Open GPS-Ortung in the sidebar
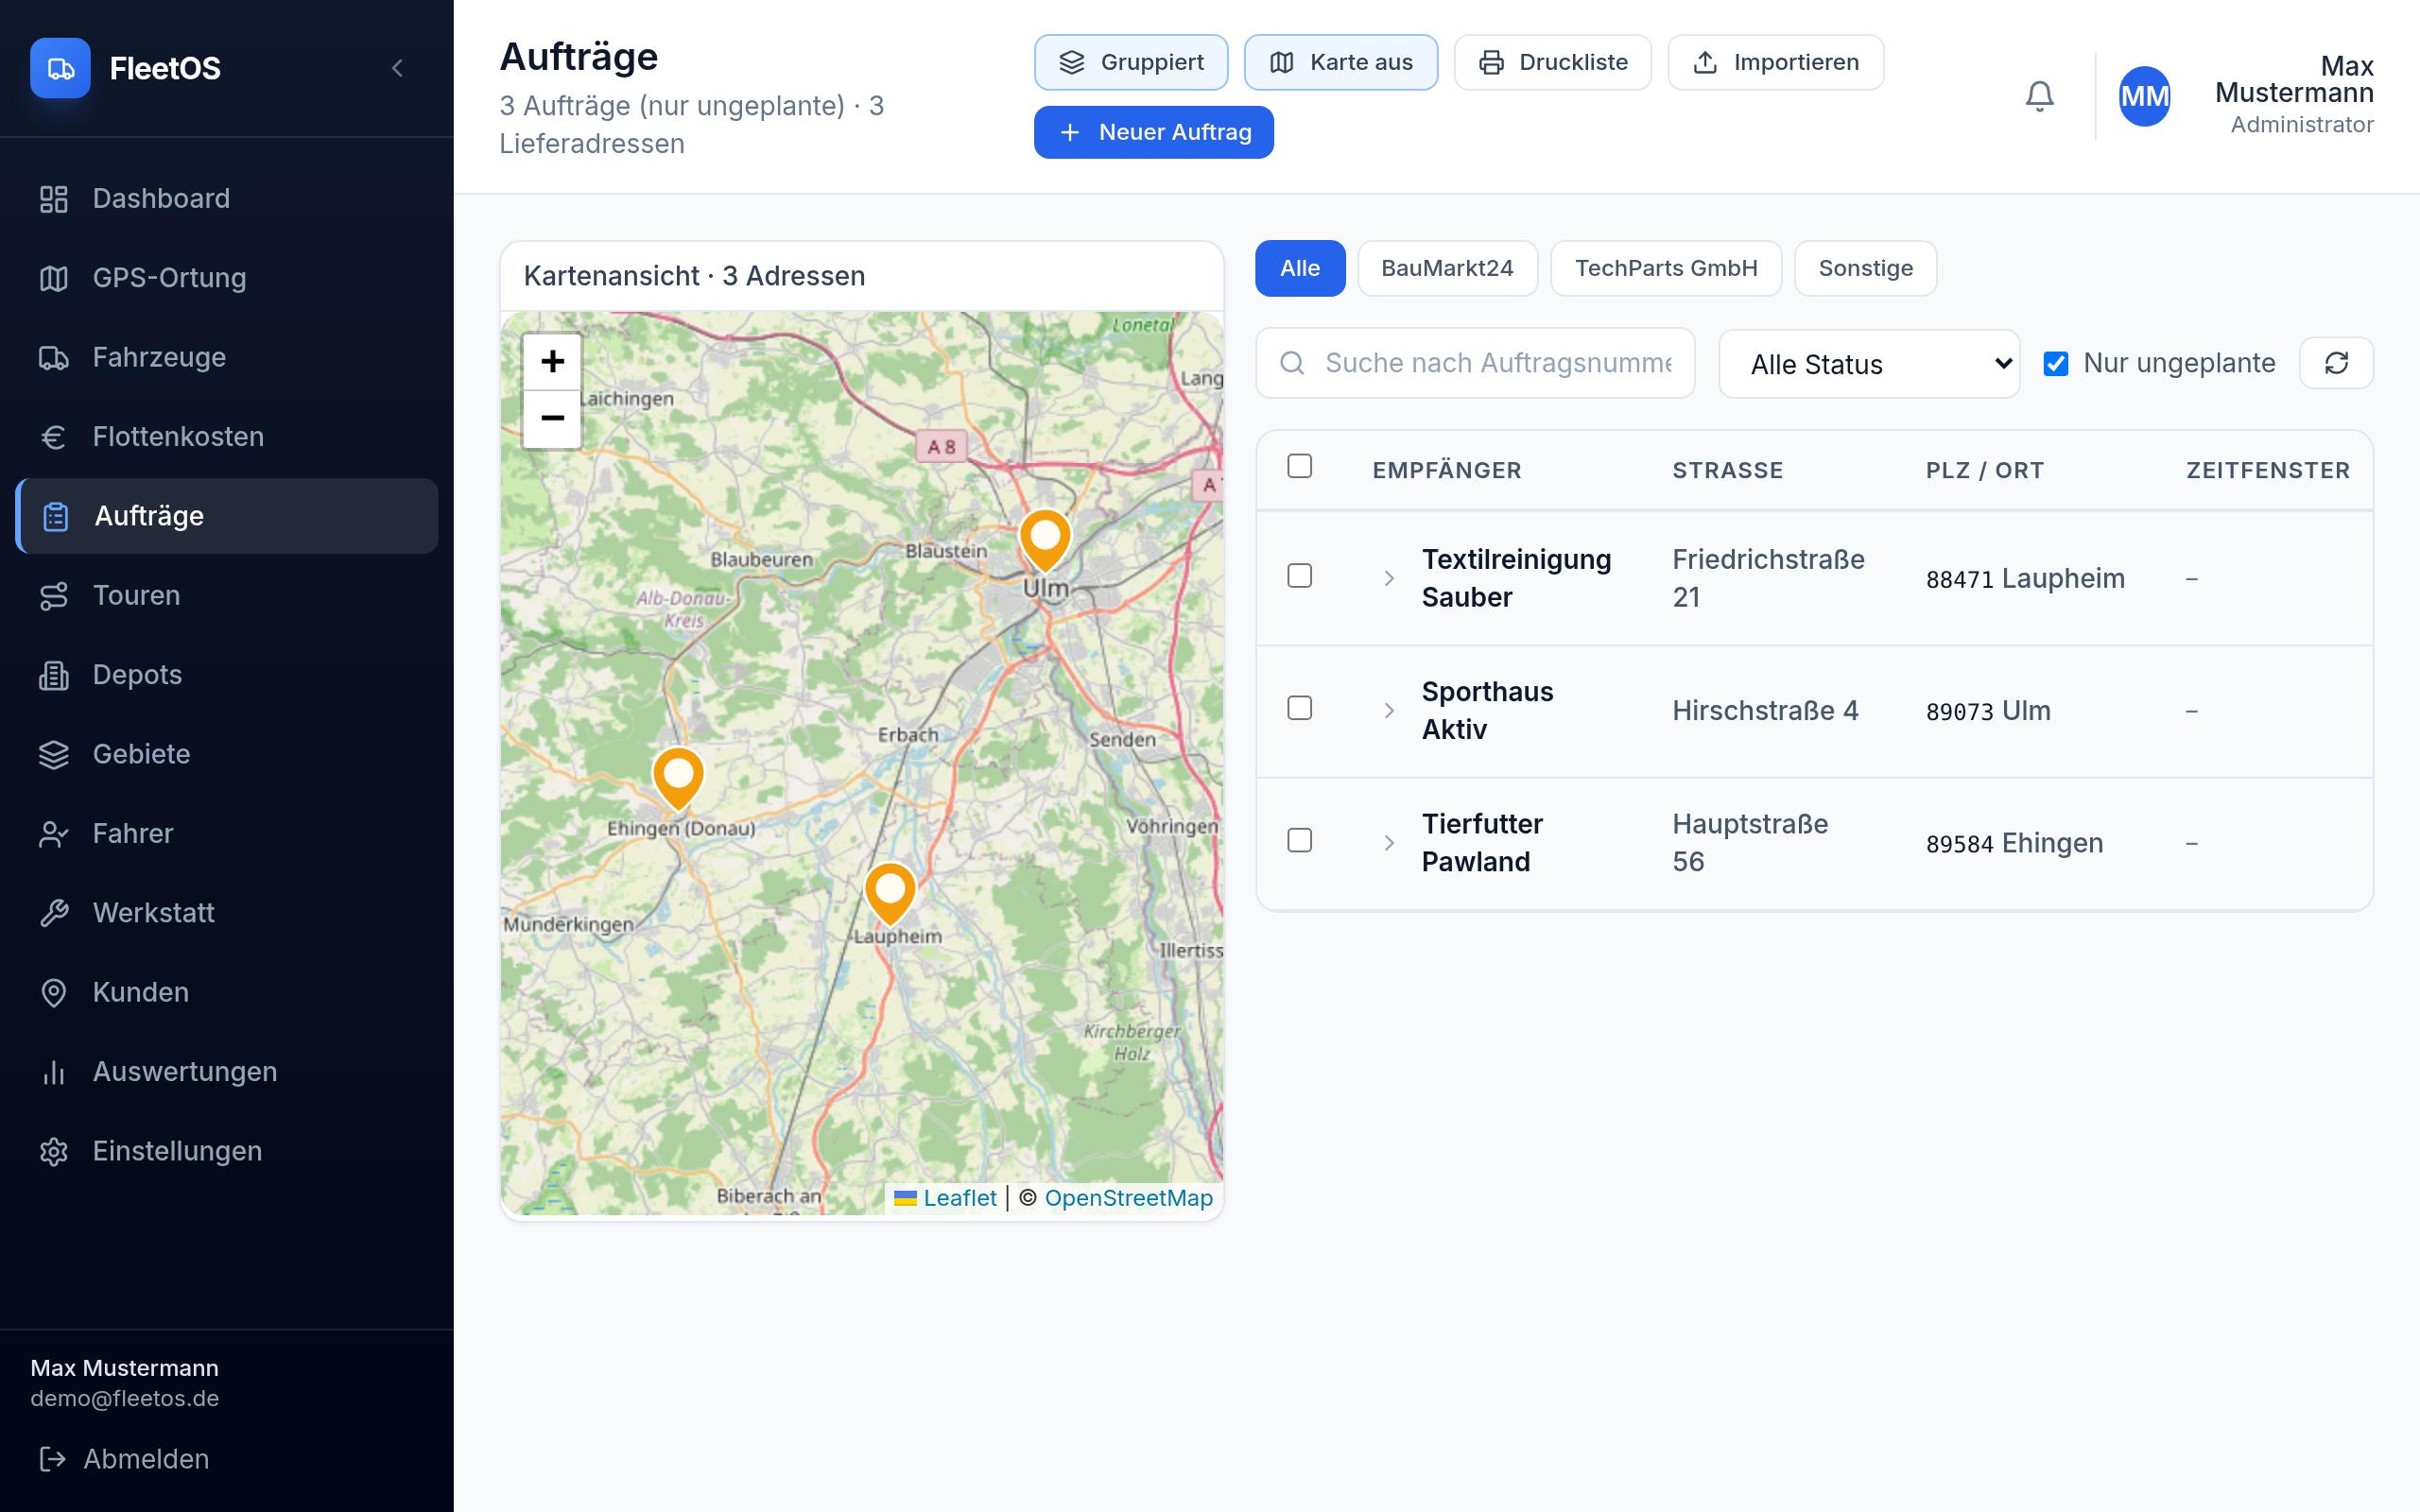Screen dimensions: 2420x1512 click(227, 278)
